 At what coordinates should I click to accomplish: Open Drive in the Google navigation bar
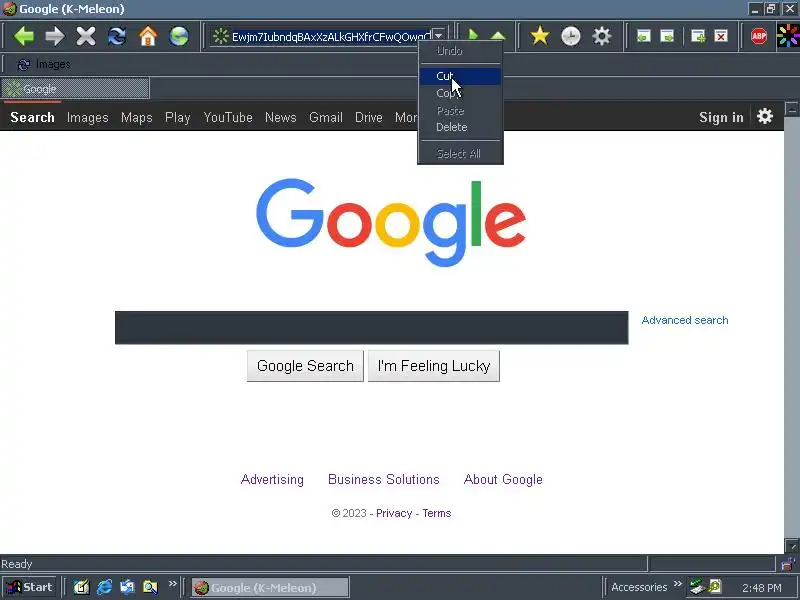[x=368, y=117]
